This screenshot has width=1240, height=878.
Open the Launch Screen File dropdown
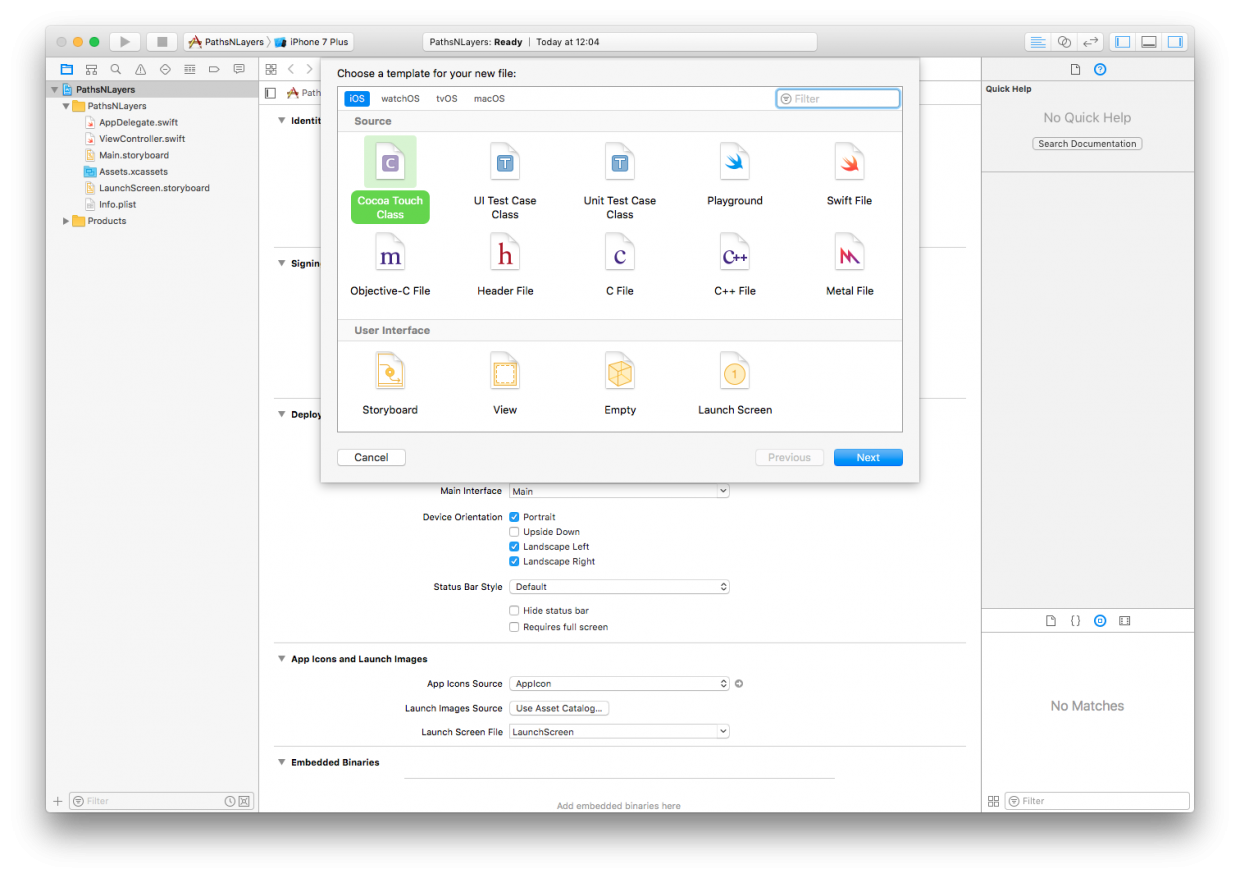(x=619, y=732)
